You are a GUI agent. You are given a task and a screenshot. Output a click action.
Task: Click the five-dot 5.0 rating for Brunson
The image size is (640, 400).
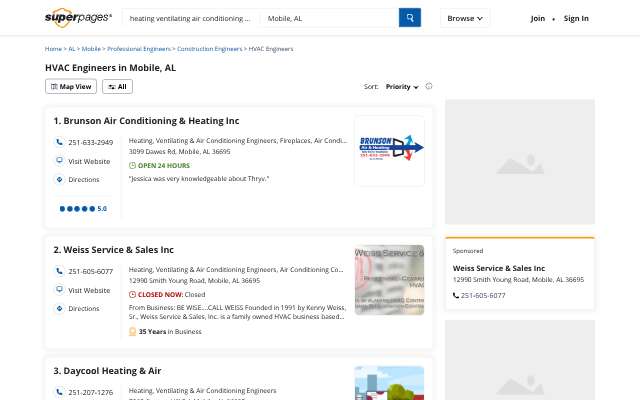[x=83, y=209]
